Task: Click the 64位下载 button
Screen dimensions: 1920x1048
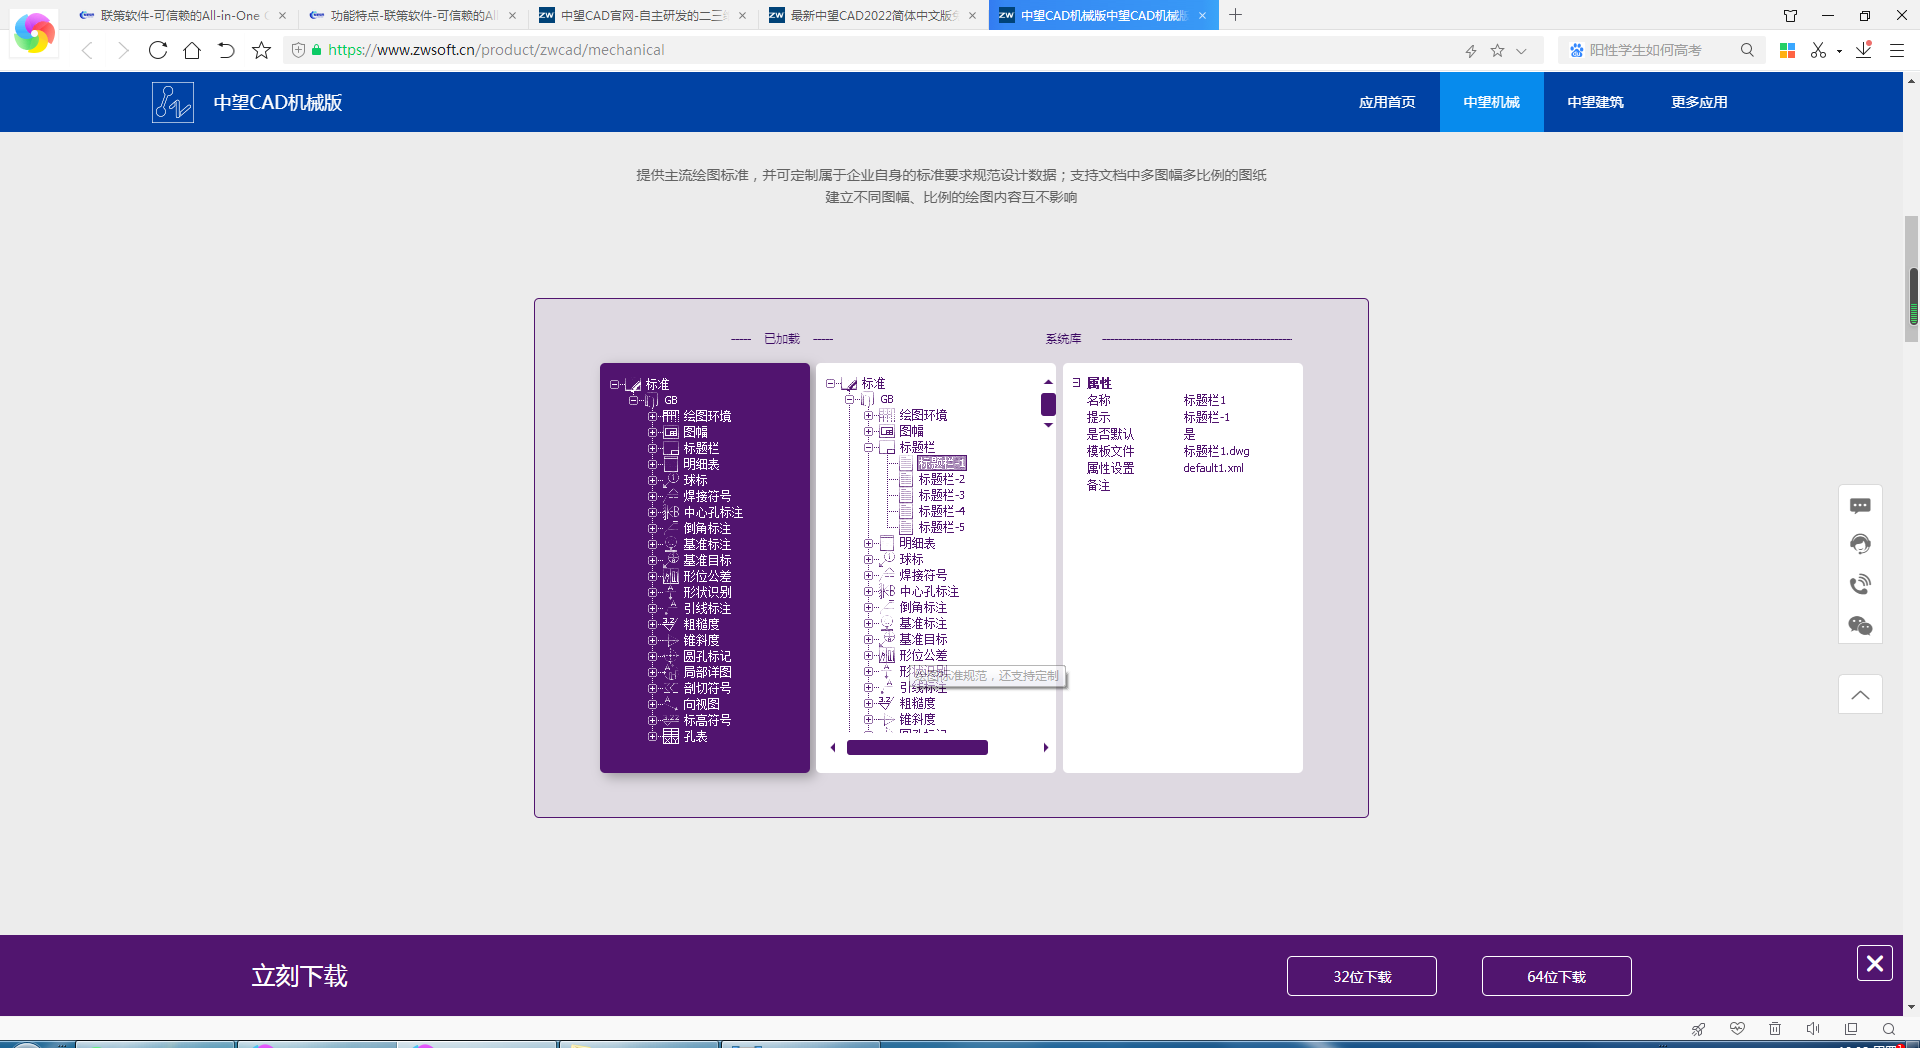Action: pos(1556,976)
